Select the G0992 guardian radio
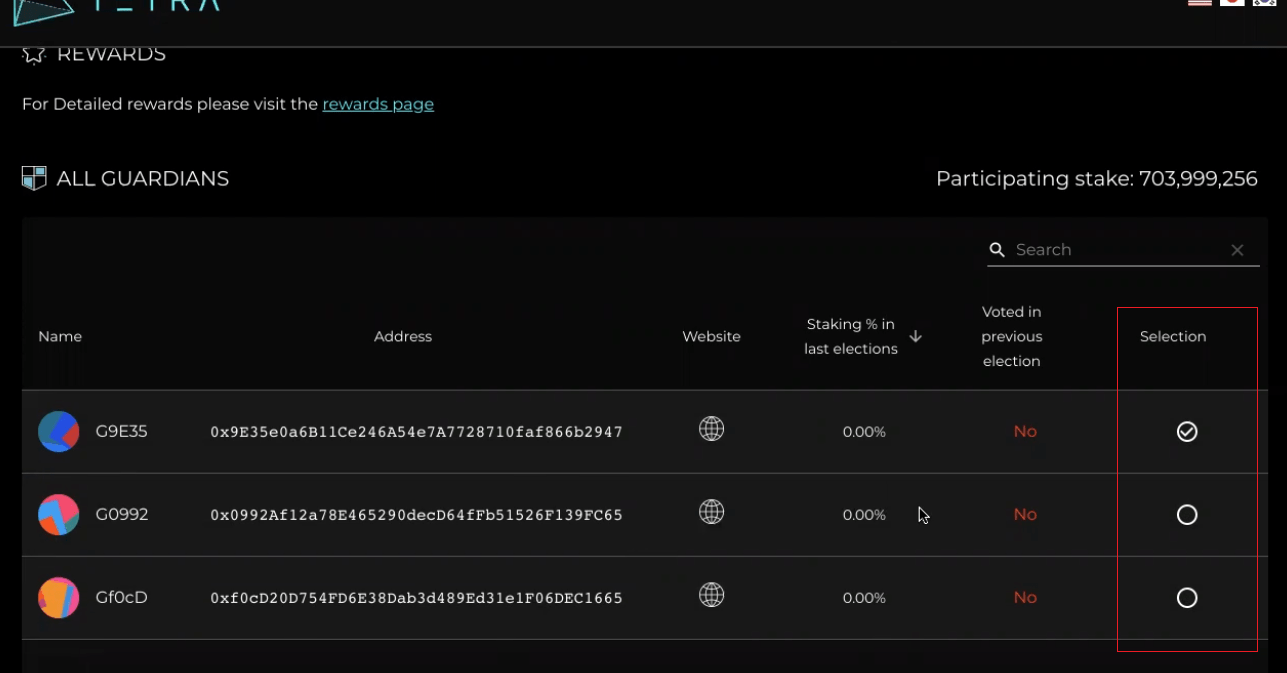The image size is (1287, 673). coord(1187,515)
